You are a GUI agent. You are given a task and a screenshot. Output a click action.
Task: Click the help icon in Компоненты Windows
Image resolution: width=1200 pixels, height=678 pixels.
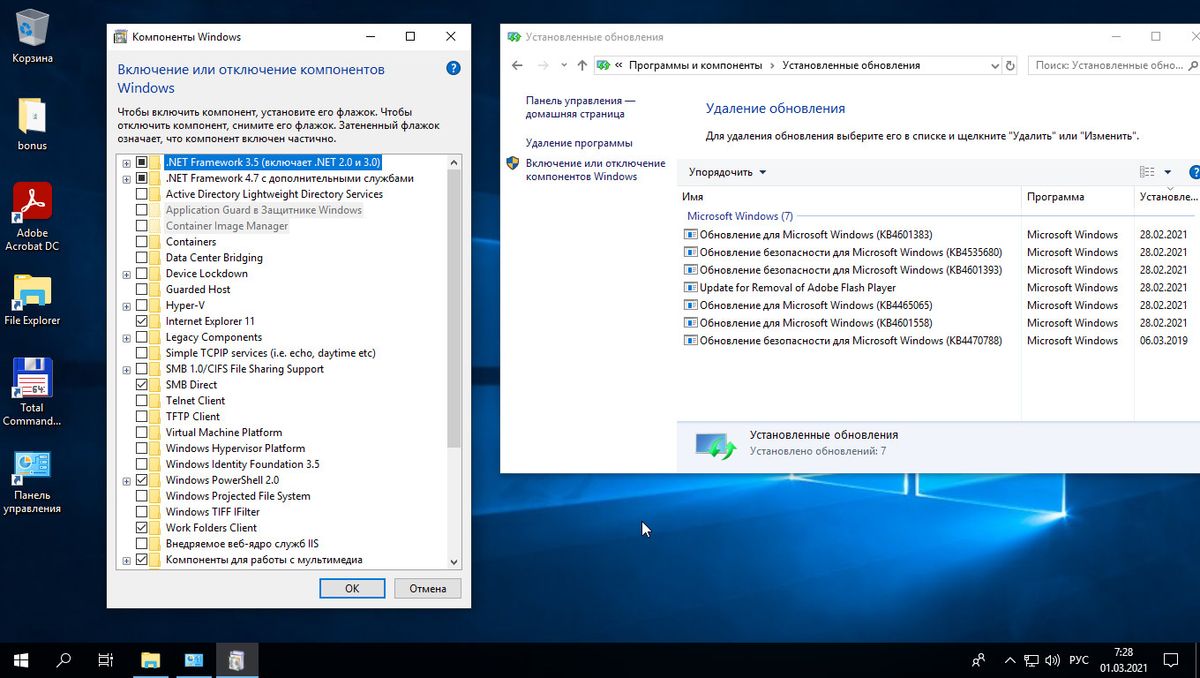(453, 69)
